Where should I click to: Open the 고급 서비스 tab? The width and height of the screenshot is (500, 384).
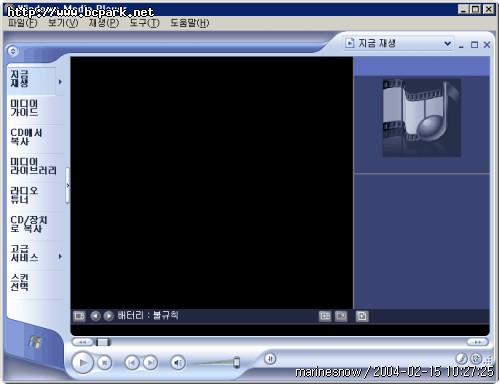pos(30,253)
